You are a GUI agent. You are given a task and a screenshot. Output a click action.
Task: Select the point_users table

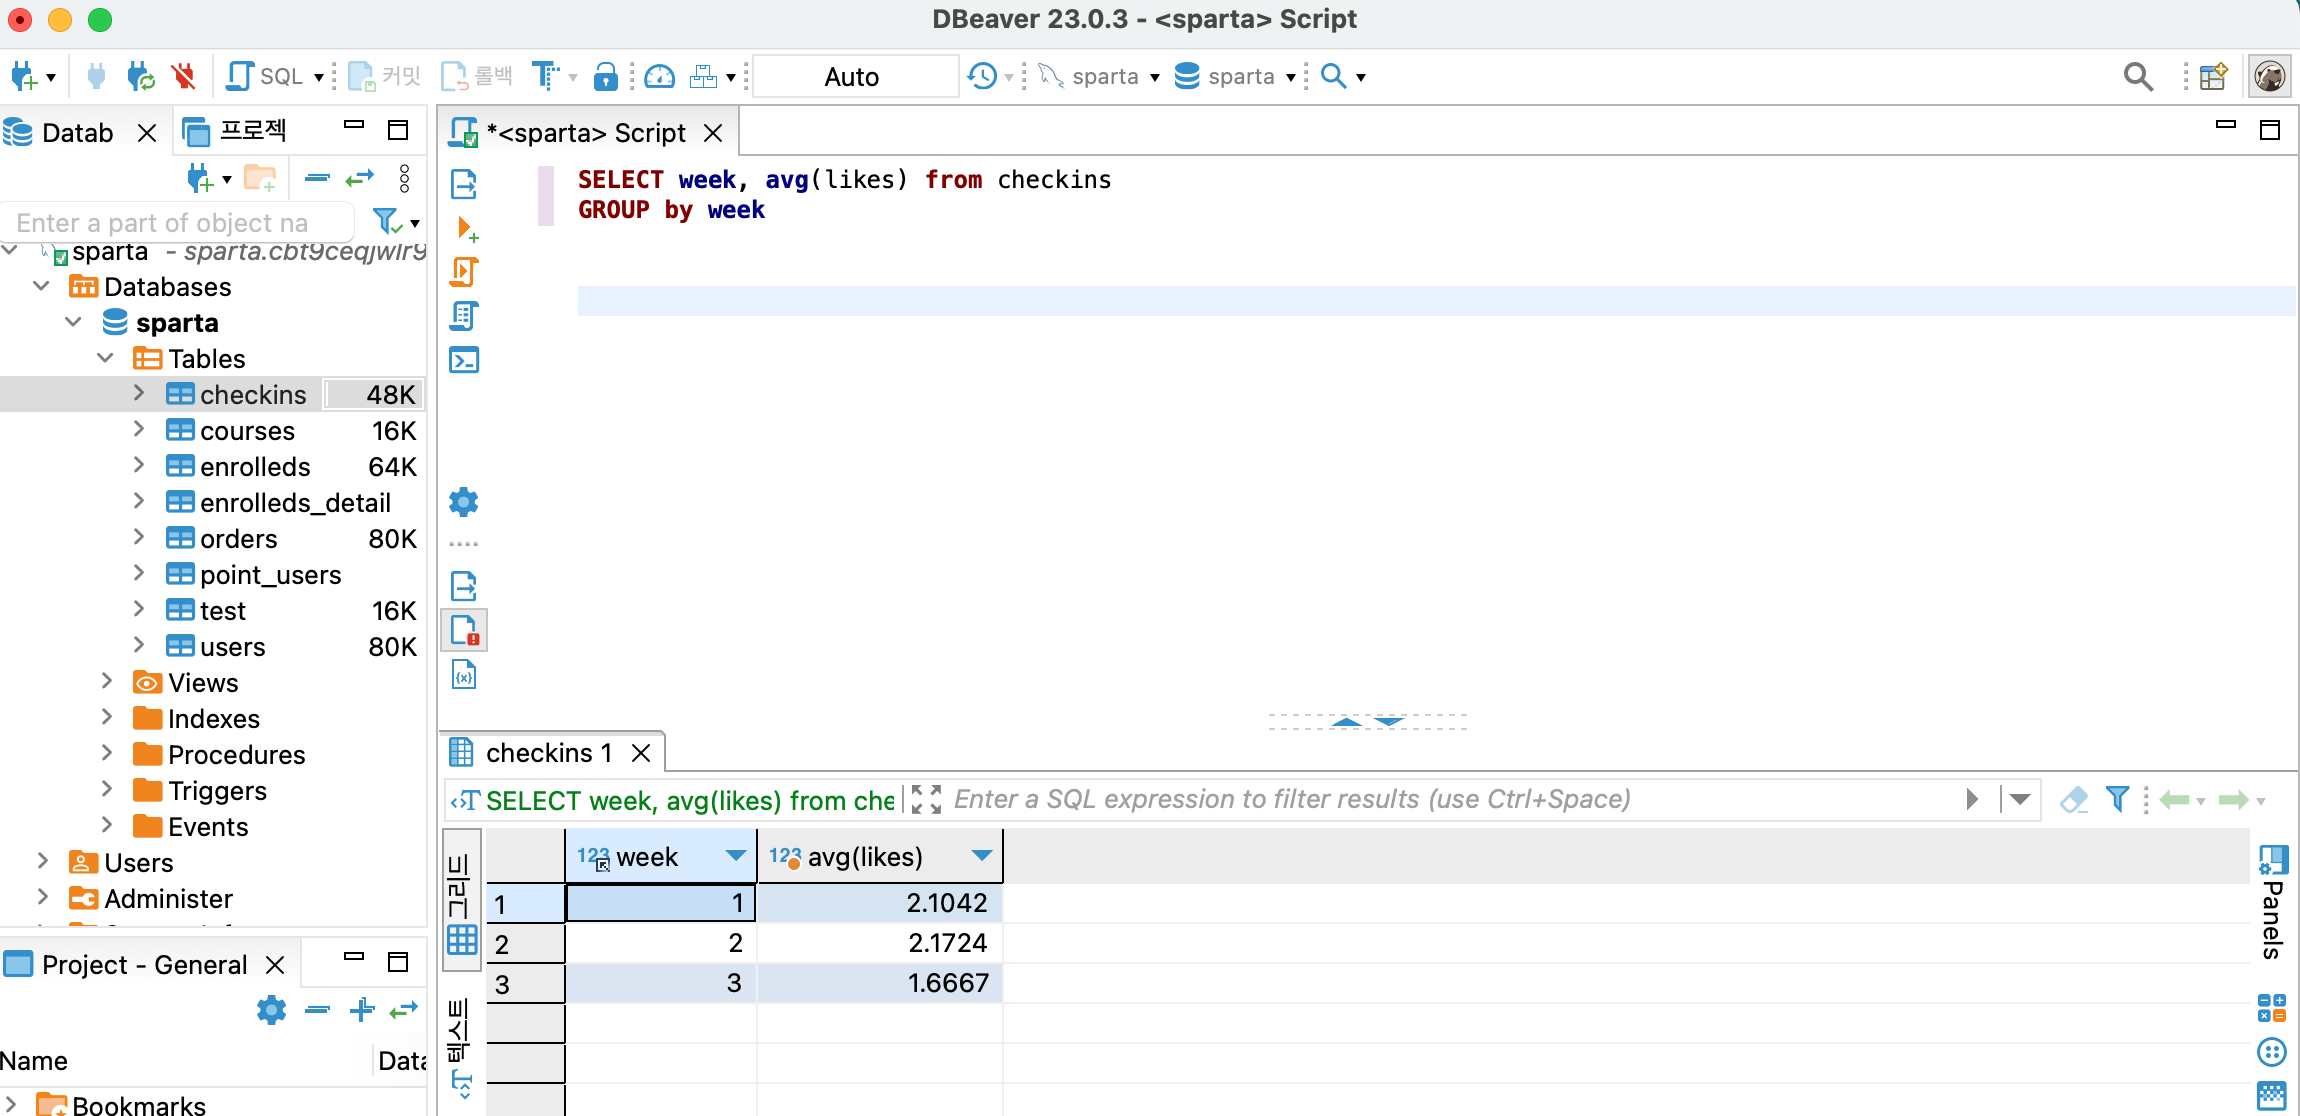pyautogui.click(x=270, y=575)
